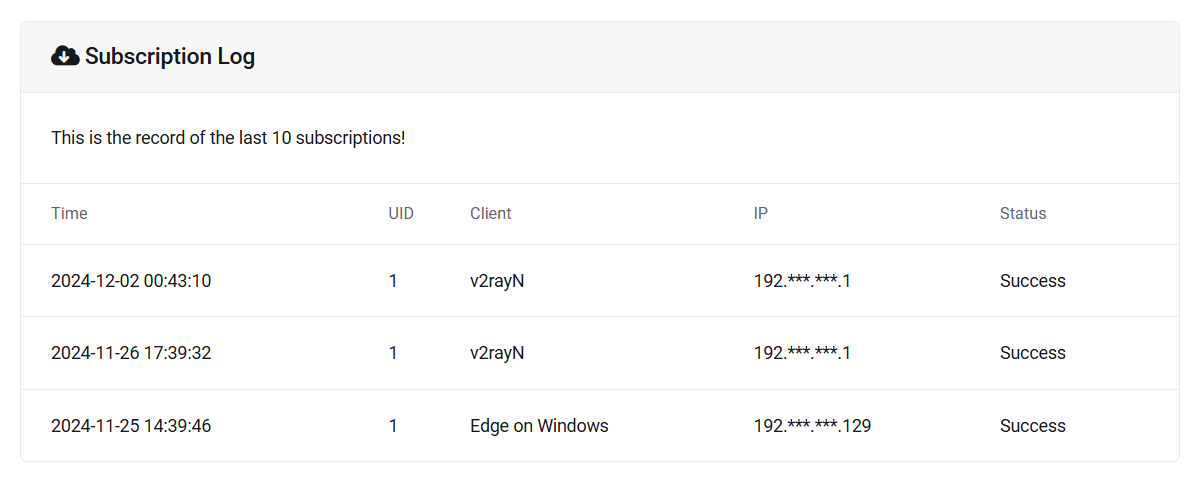Click the masked IP in the first row

(802, 281)
